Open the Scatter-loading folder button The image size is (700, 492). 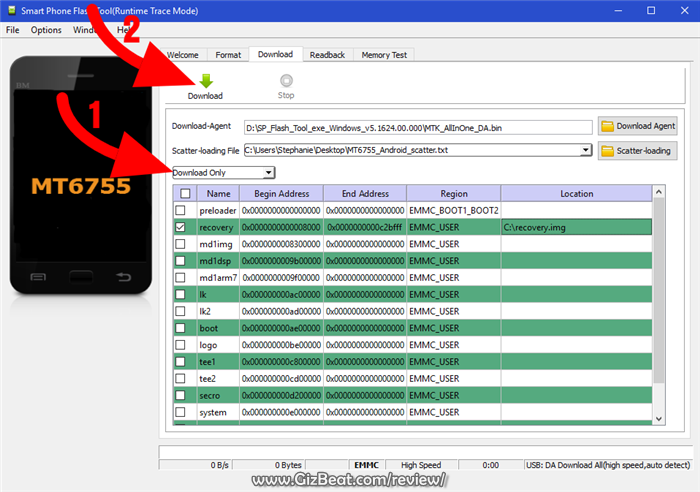[638, 151]
